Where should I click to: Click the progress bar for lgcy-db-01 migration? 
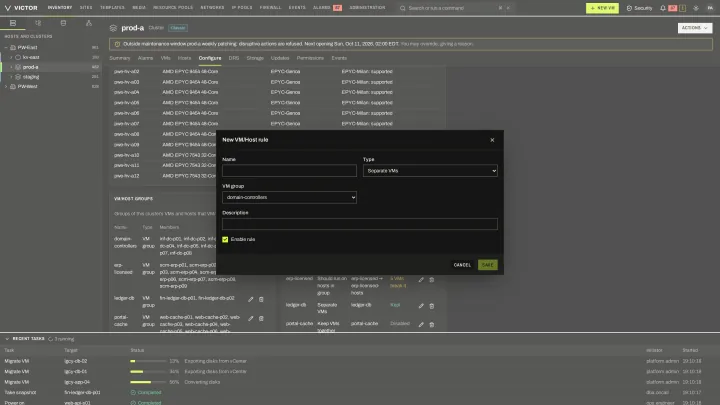pos(147,372)
